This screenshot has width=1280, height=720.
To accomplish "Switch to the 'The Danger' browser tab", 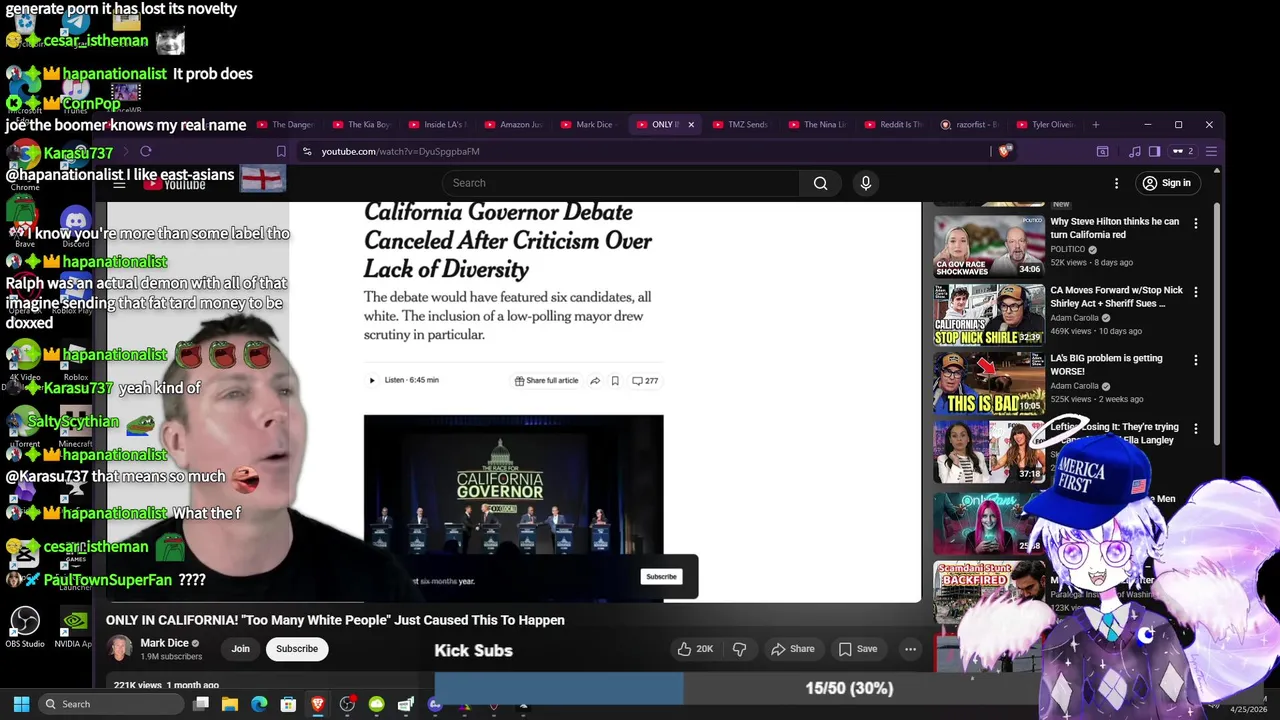I will tap(286, 125).
